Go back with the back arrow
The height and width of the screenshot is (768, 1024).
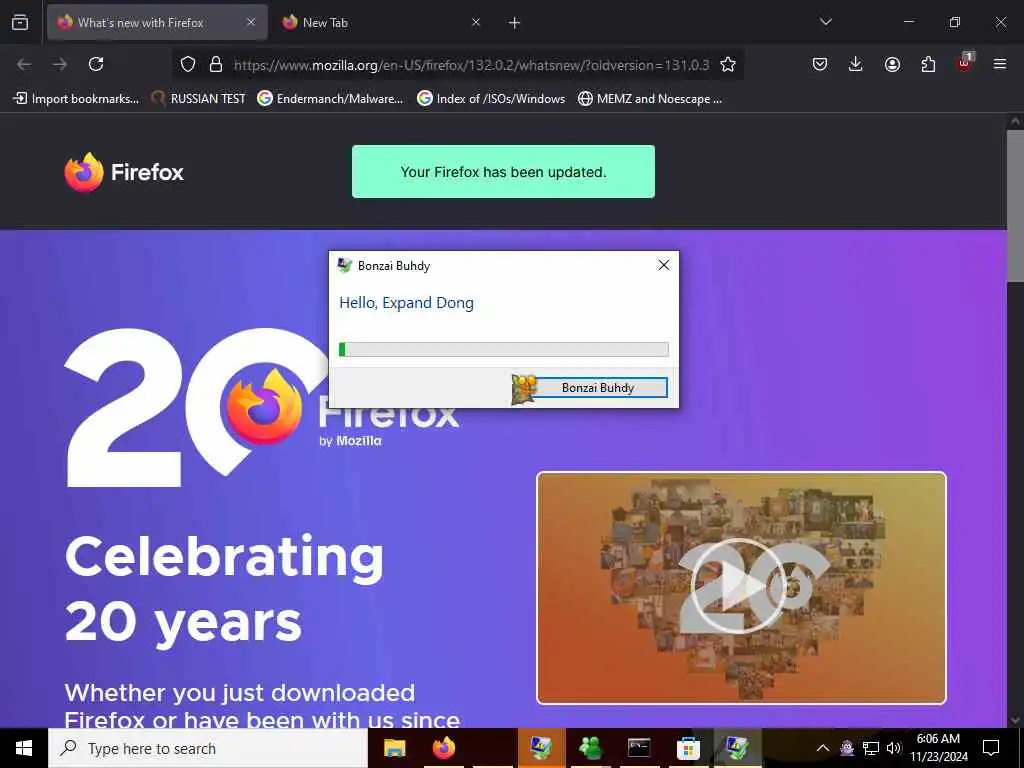click(24, 64)
